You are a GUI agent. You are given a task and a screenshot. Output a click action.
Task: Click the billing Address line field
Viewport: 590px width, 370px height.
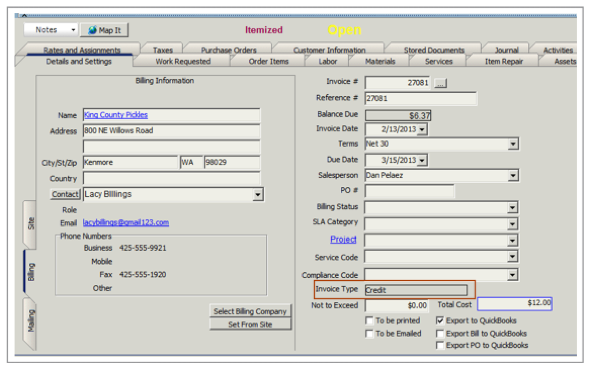pos(172,131)
